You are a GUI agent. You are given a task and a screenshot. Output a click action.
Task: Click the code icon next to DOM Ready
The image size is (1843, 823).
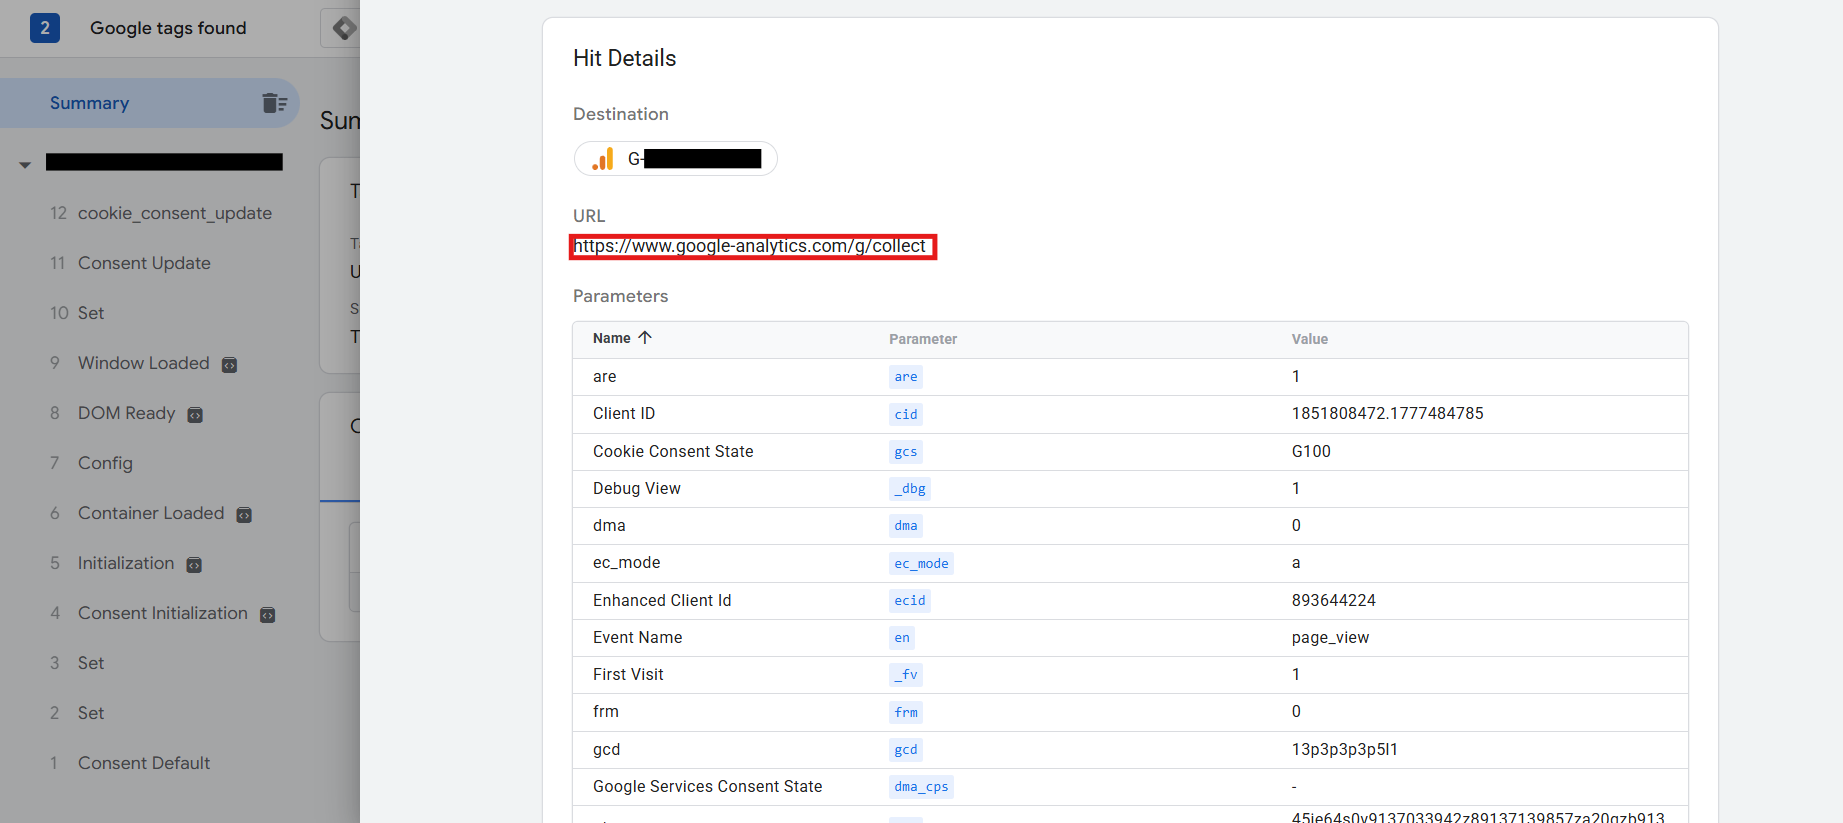195,415
